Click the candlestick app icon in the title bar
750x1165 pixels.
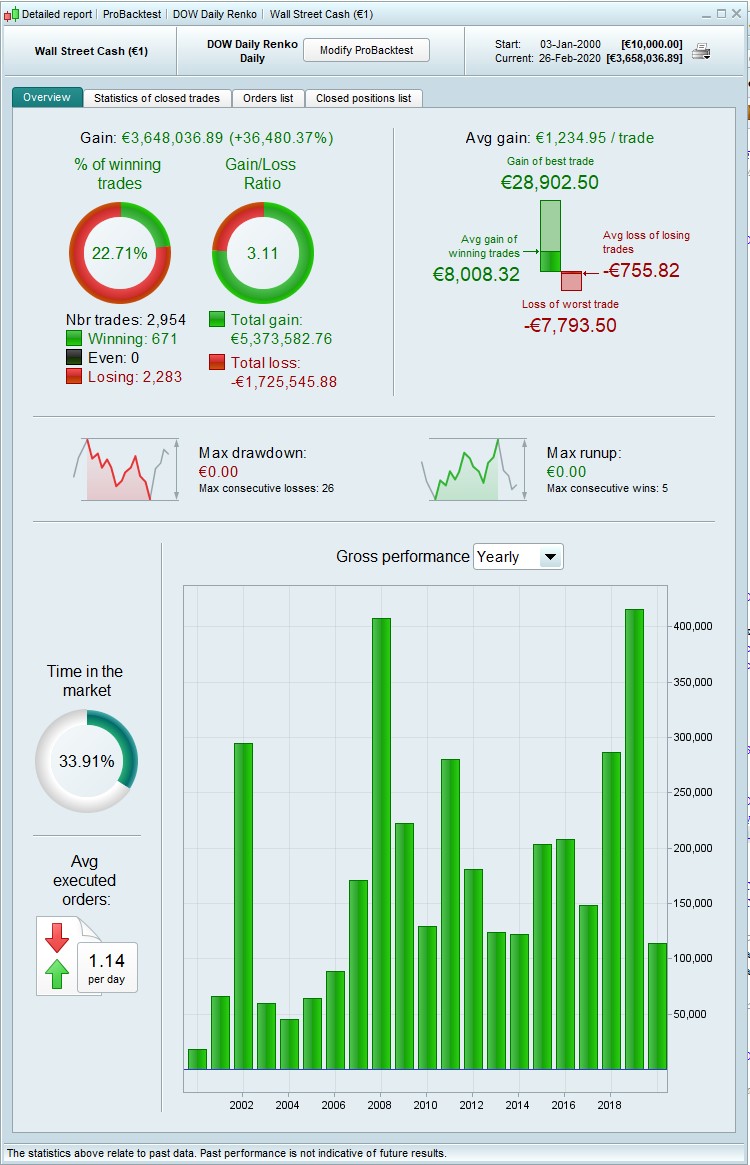pos(10,14)
